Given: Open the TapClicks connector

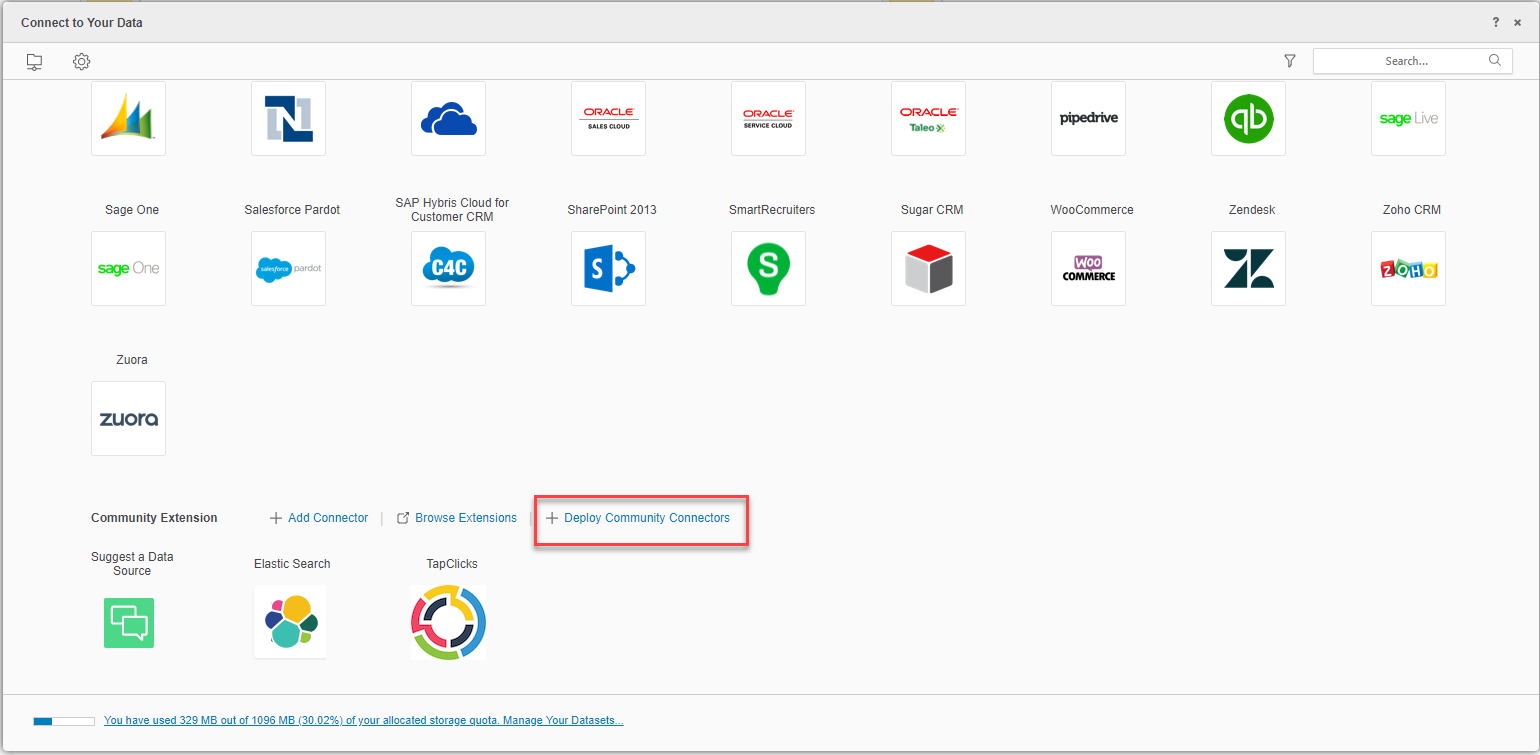Looking at the screenshot, I should tap(448, 622).
